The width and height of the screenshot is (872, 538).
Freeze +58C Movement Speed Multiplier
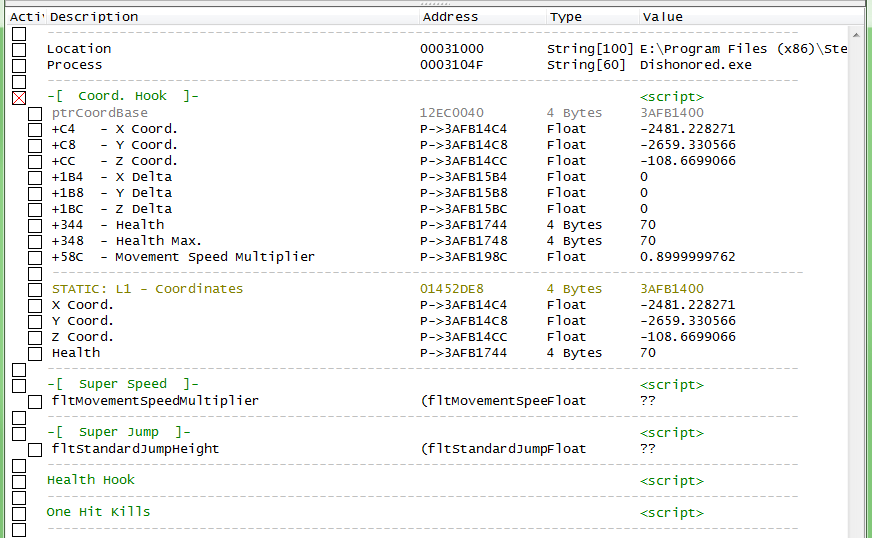pos(35,258)
